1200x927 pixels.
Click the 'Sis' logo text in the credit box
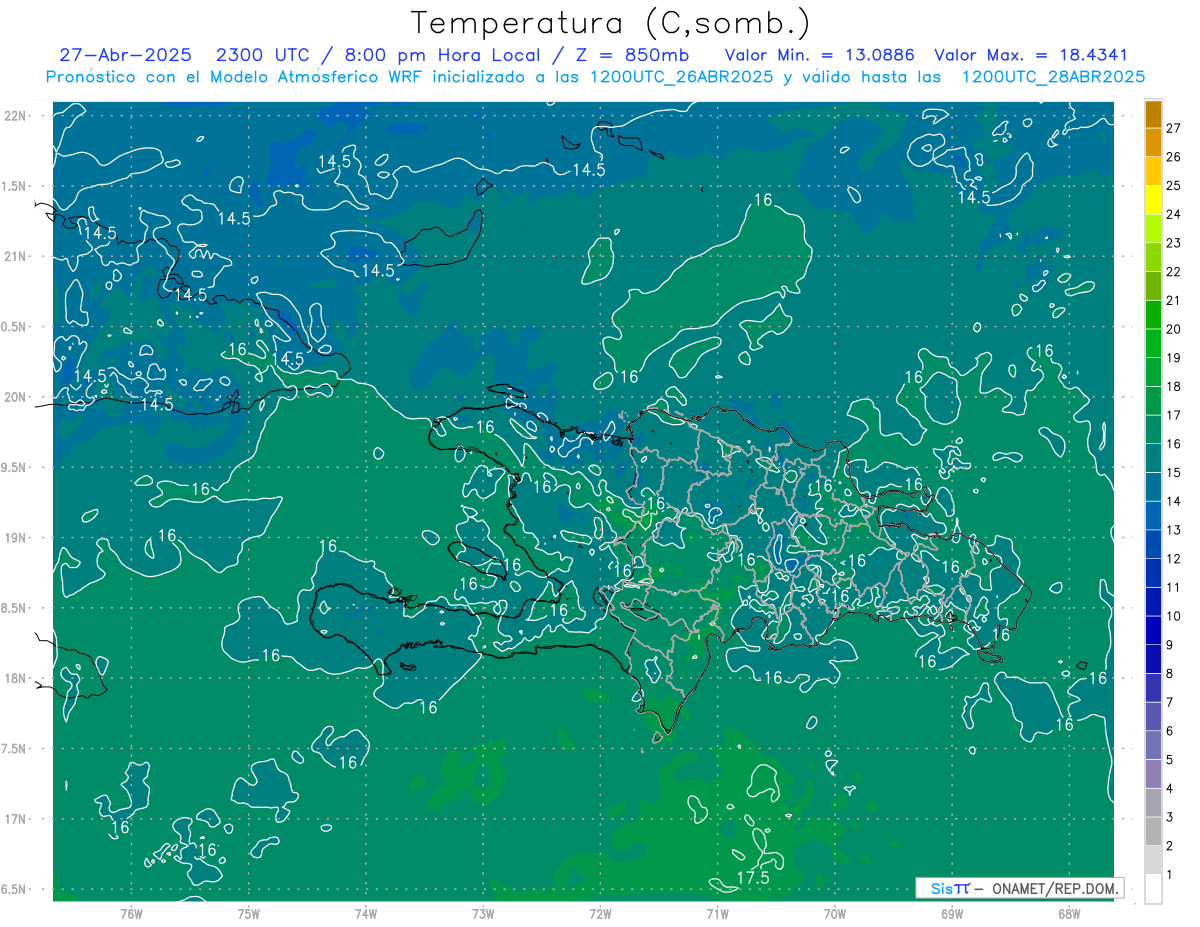coord(941,888)
